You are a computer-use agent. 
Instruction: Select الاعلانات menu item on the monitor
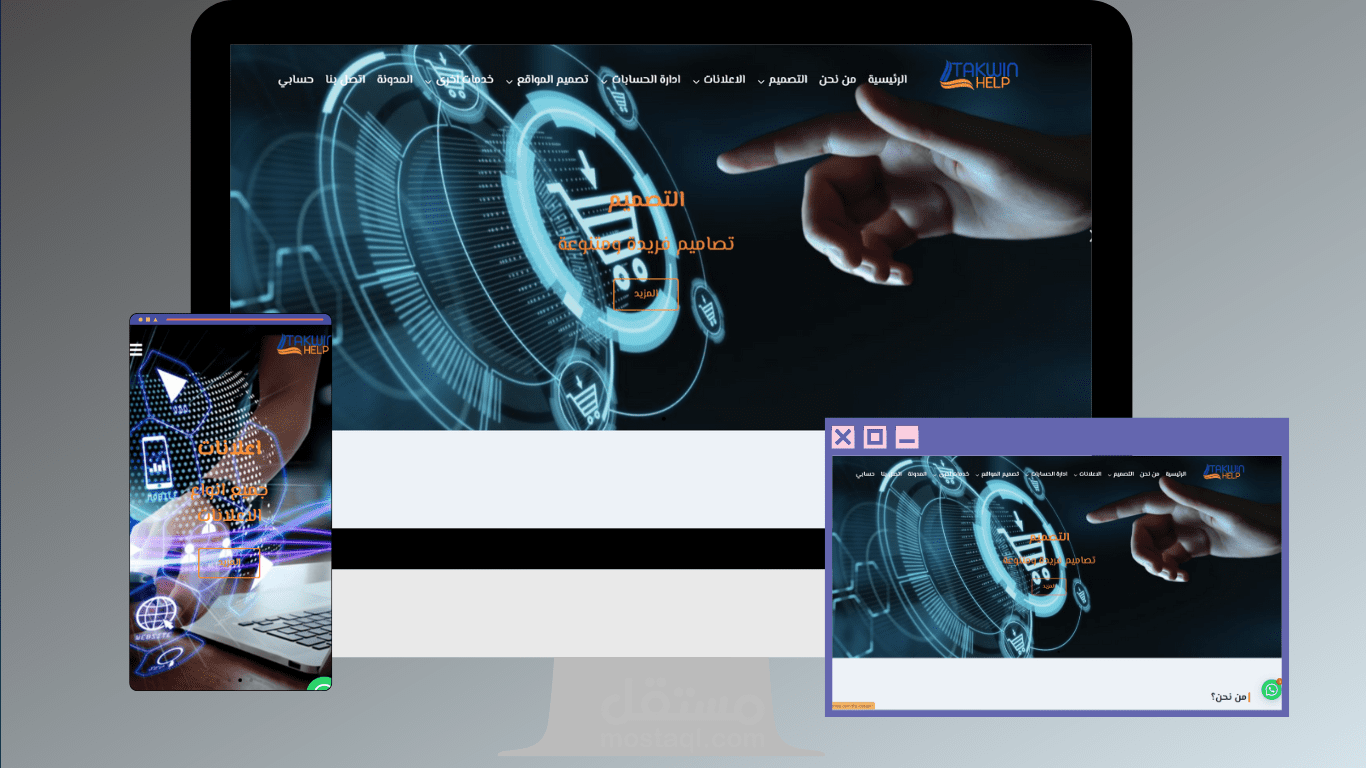tap(725, 79)
